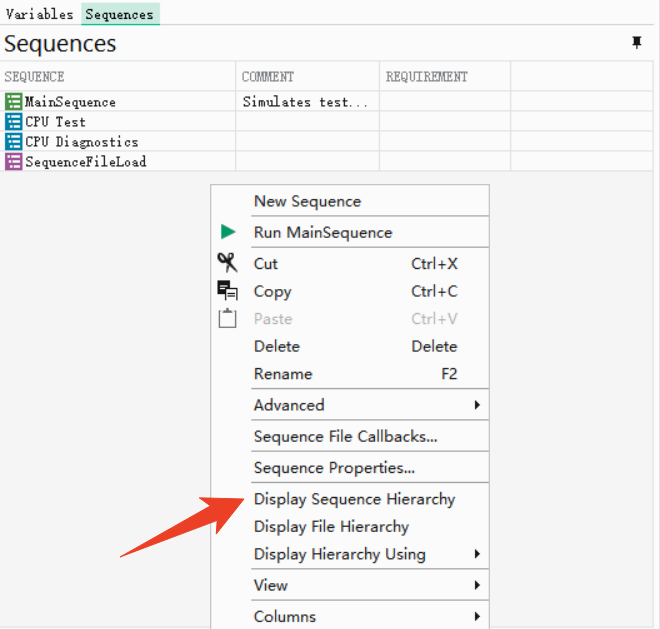Switch to the Variables tab

tap(40, 14)
